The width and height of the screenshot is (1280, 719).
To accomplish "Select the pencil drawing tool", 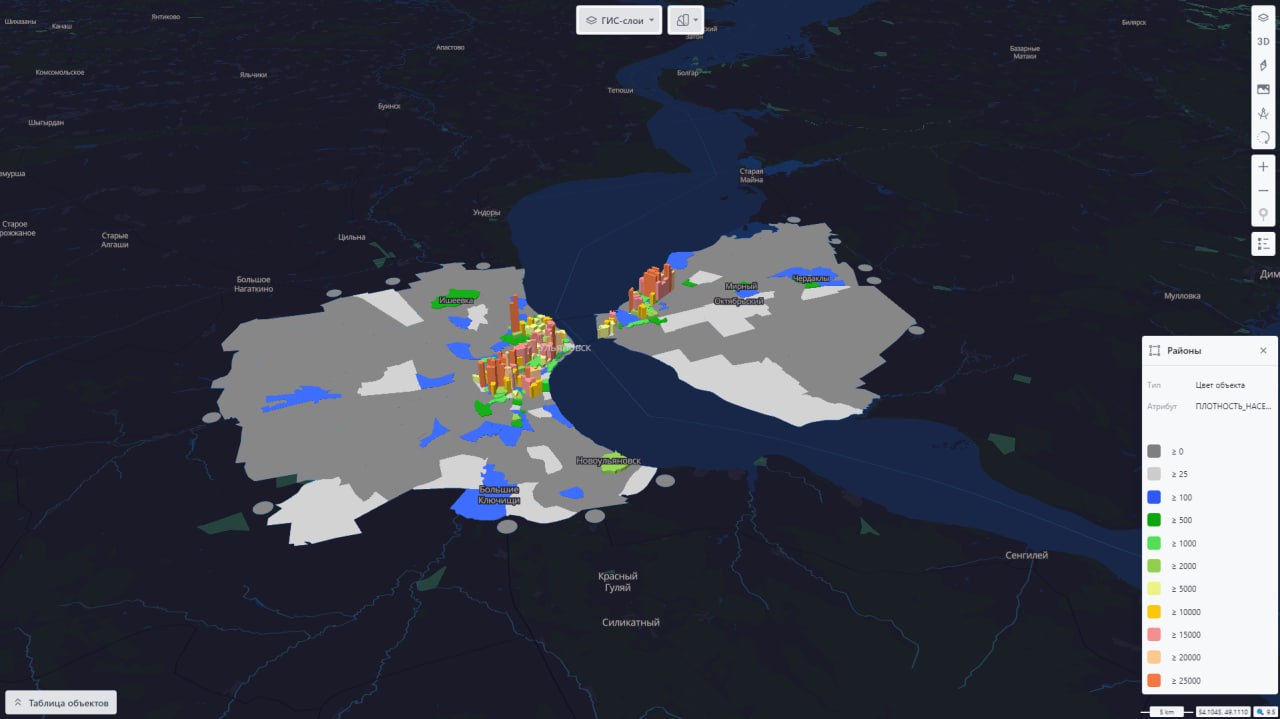I will tap(1263, 65).
